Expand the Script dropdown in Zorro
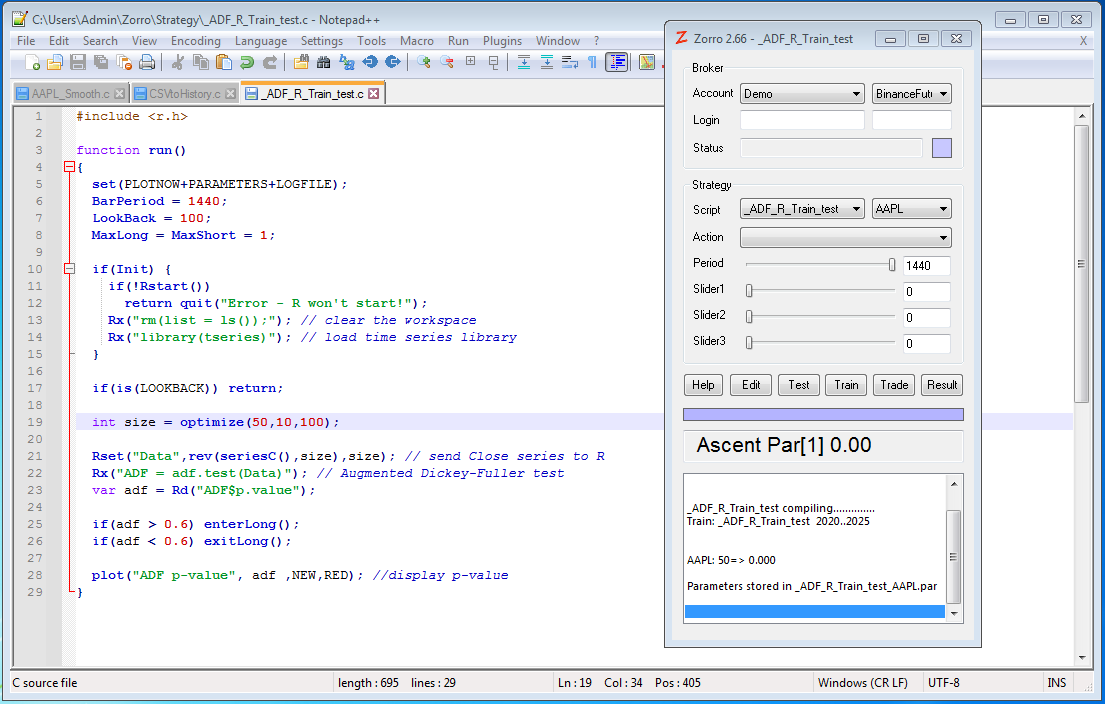The width and height of the screenshot is (1105, 704). (802, 210)
